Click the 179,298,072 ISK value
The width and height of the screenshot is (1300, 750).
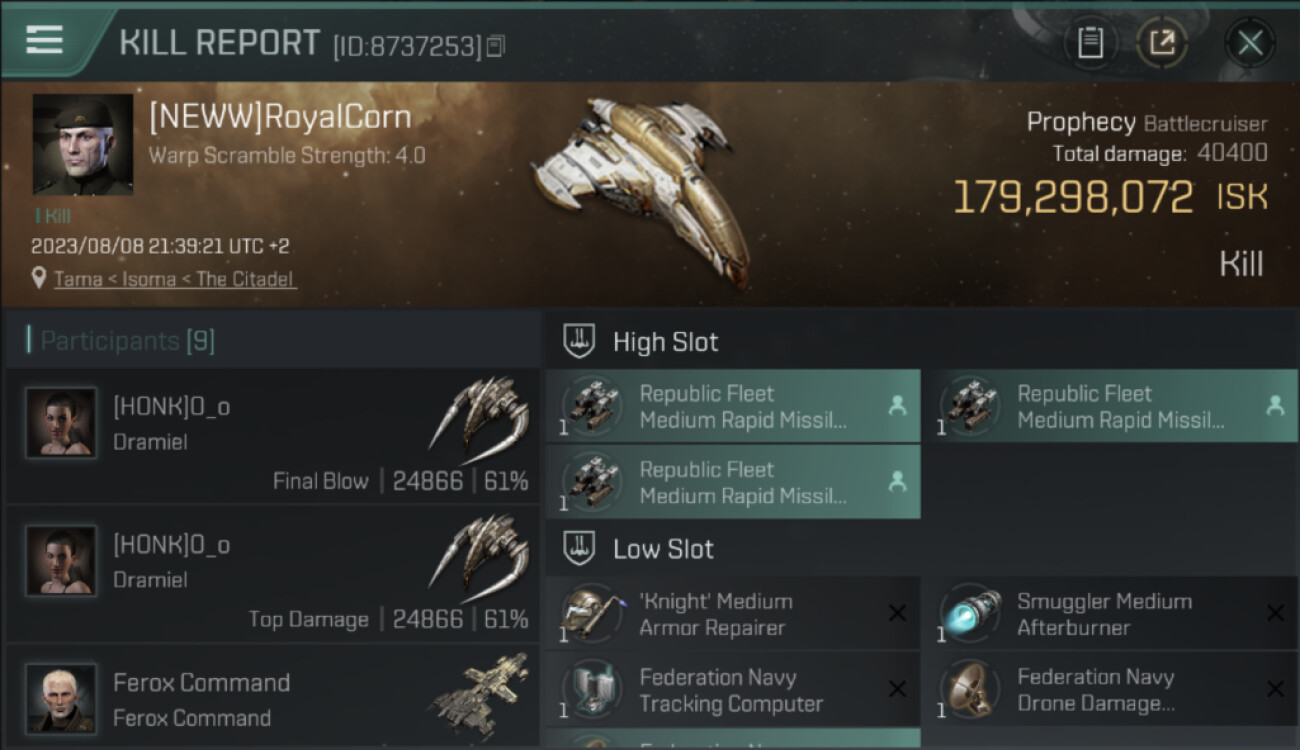click(x=1072, y=197)
